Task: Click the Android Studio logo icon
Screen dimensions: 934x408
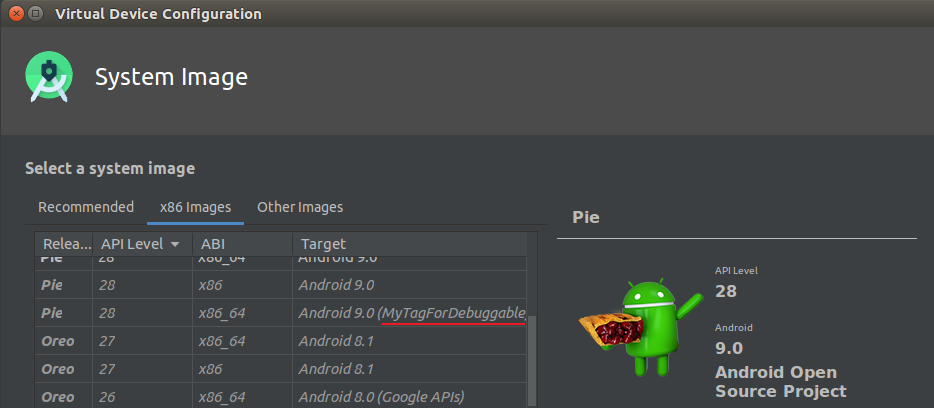Action: (49, 76)
